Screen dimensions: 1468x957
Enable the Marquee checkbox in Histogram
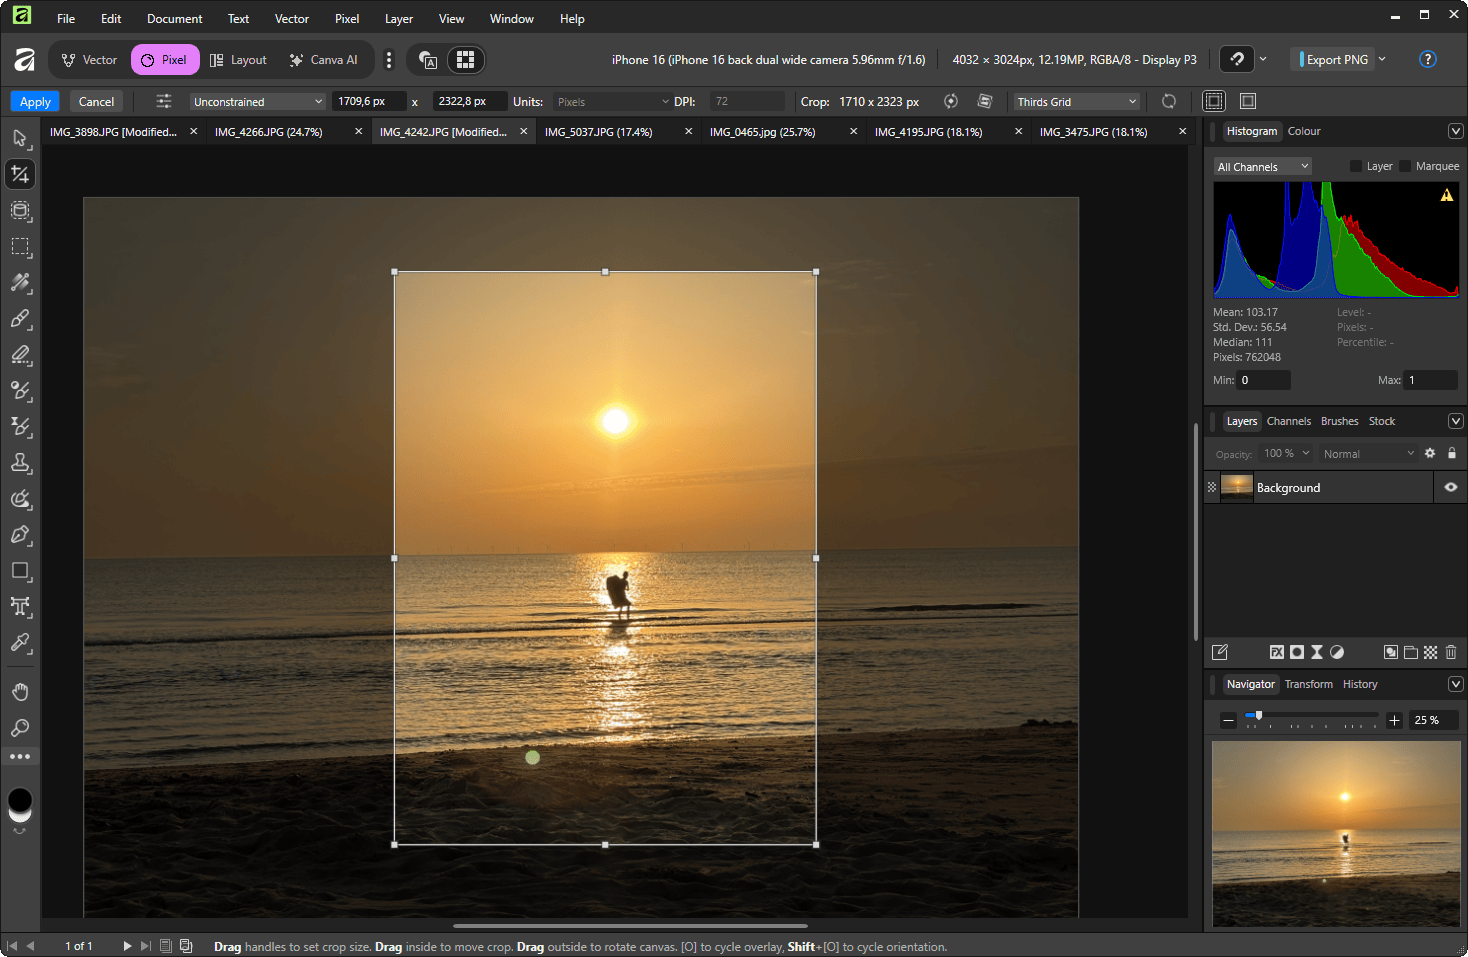(1405, 166)
